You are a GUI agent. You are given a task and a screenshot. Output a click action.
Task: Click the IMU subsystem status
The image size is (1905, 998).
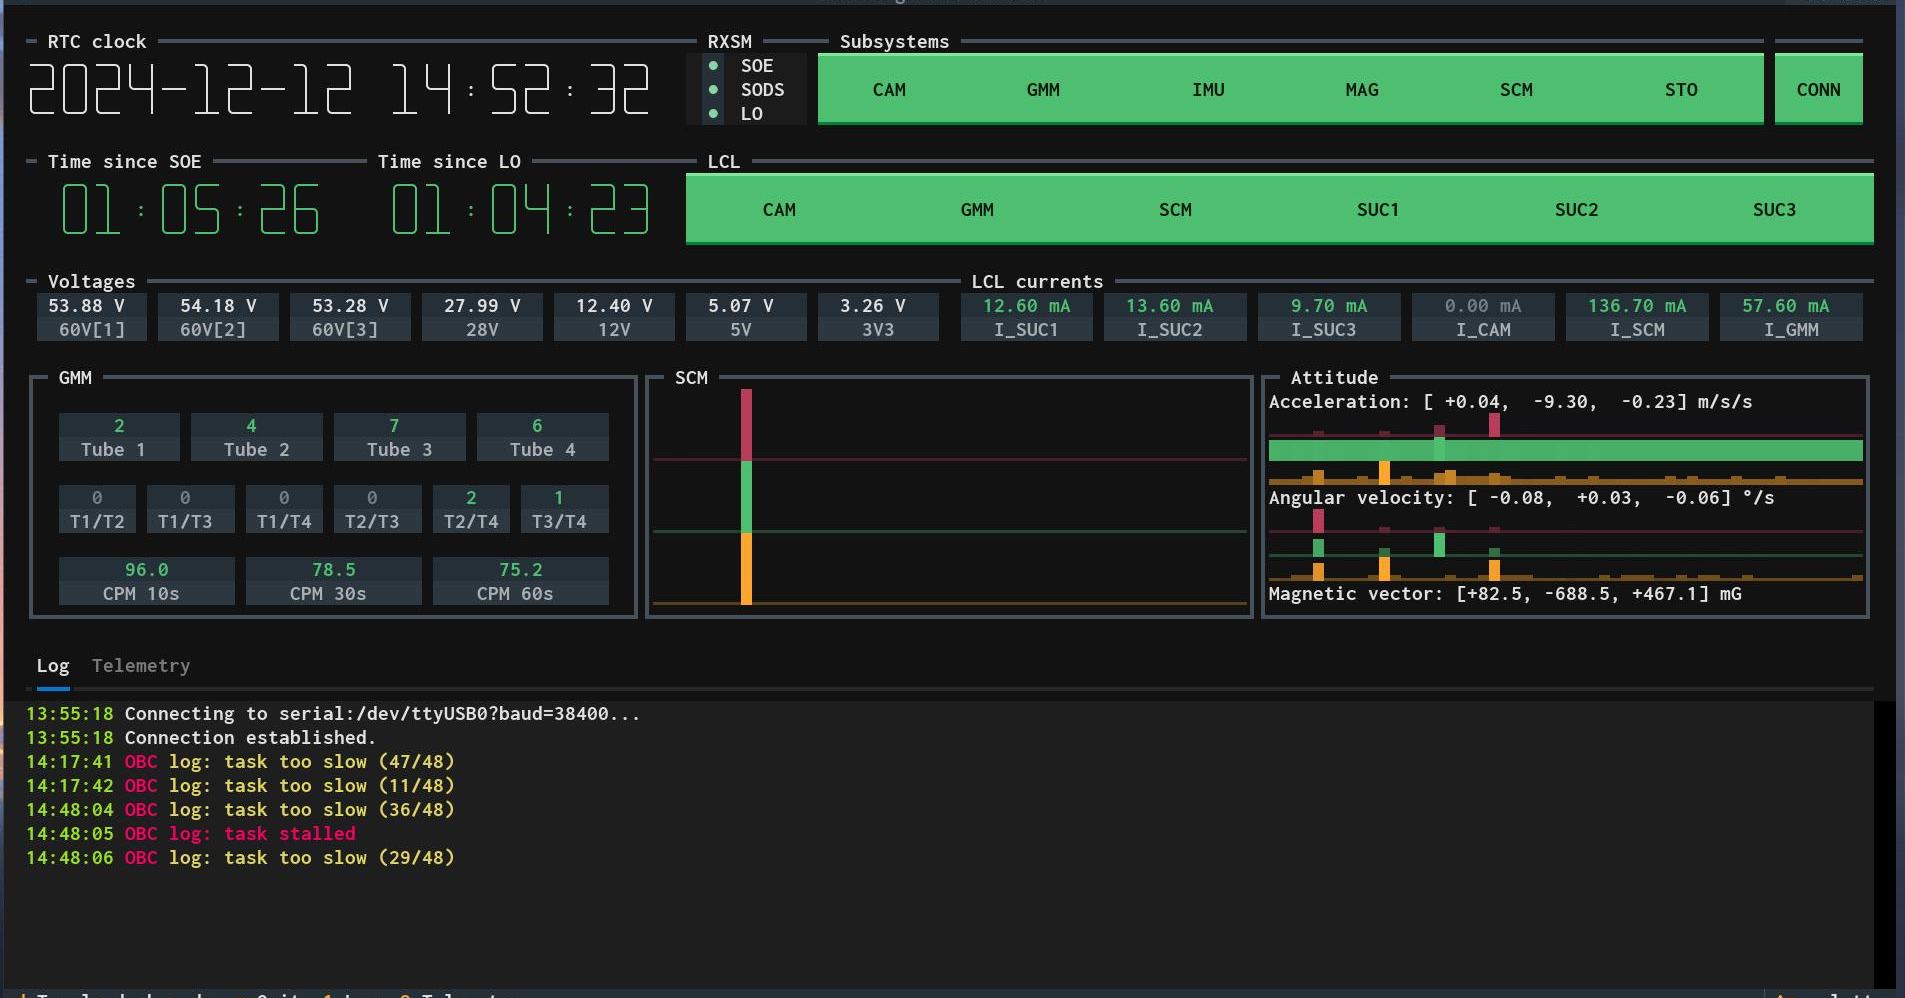click(1208, 90)
